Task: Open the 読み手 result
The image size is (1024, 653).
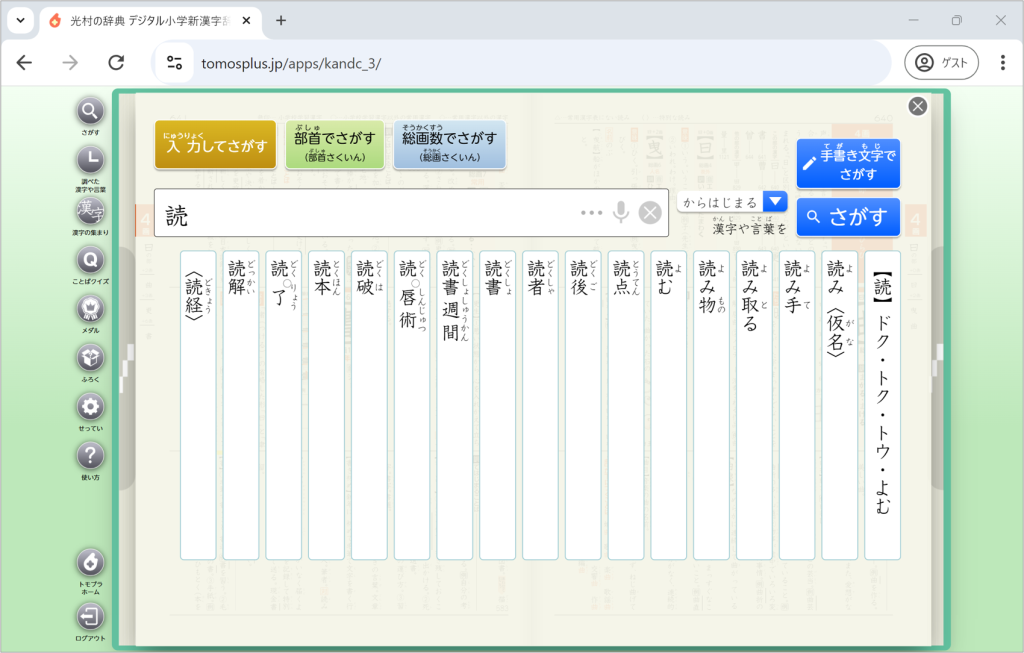Action: (797, 405)
